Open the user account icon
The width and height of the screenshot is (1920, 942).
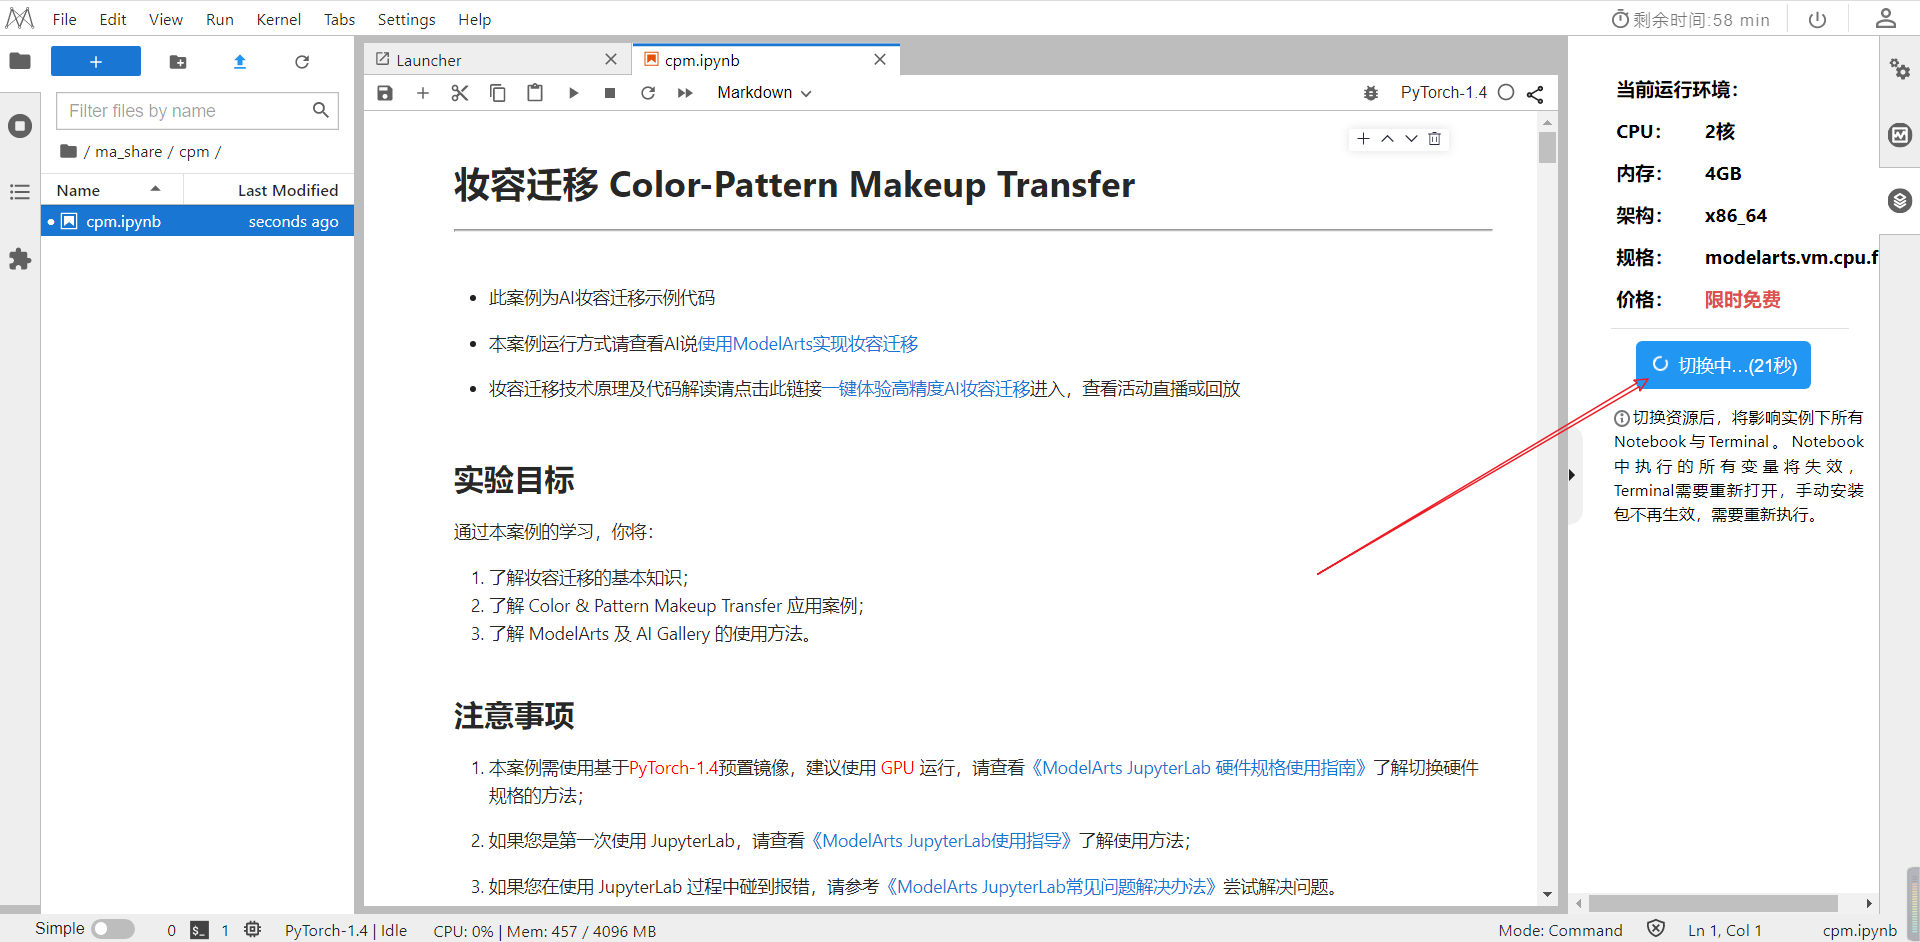1886,18
